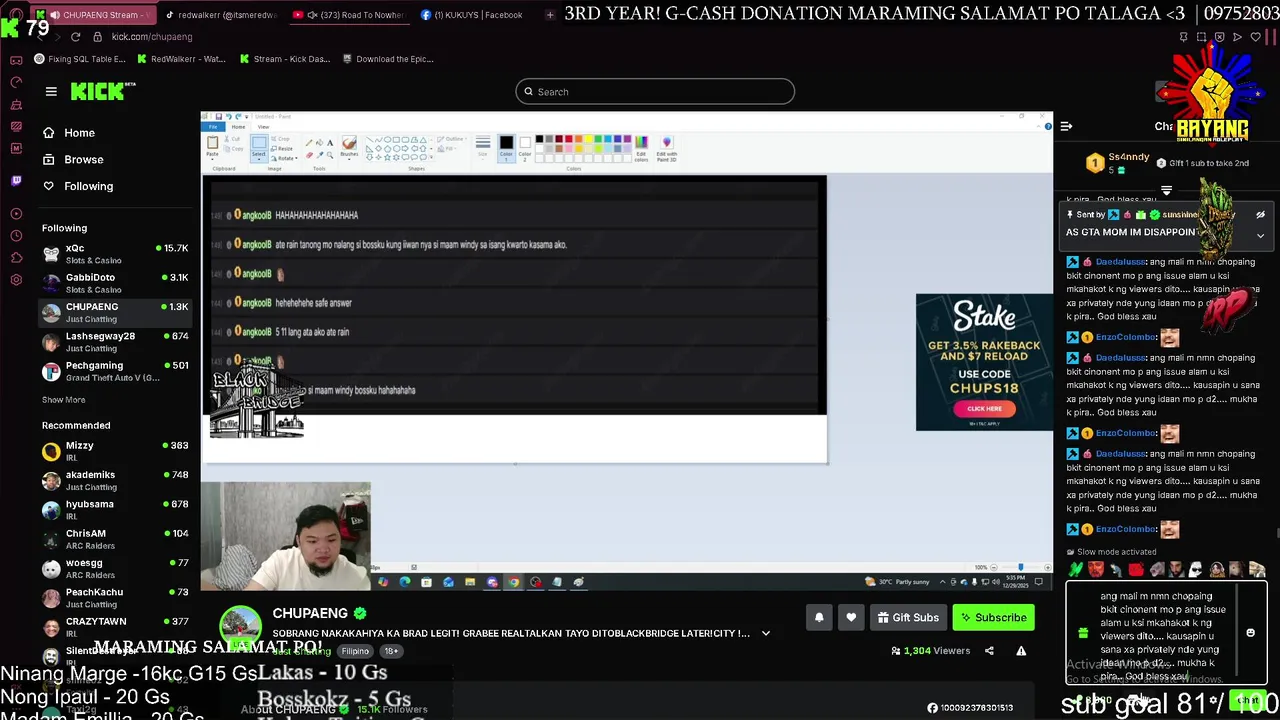Open PeachKachu's recommended channel
This screenshot has width=1280, height=720.
pyautogui.click(x=115, y=598)
